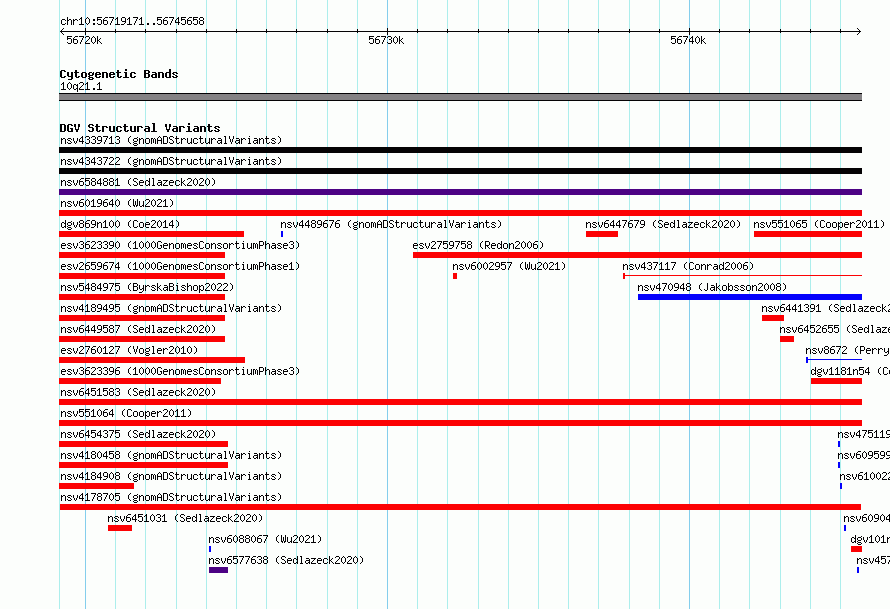Click the red nsv551064 full-width bar

click(460, 423)
